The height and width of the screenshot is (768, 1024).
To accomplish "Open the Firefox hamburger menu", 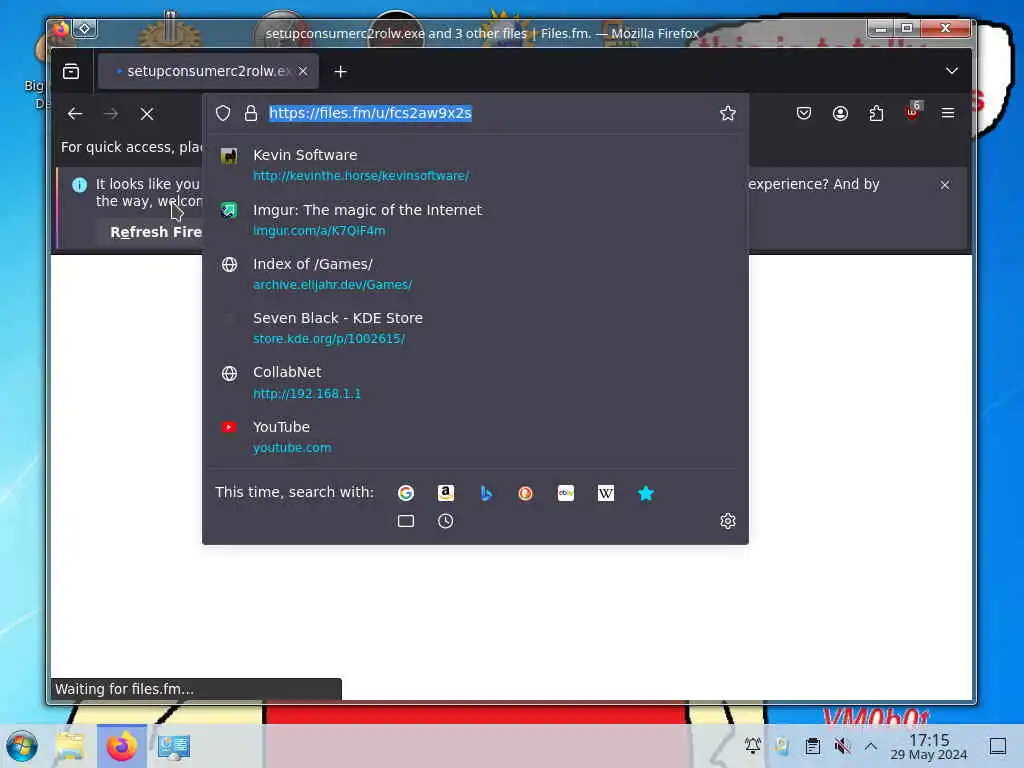I will [x=948, y=113].
